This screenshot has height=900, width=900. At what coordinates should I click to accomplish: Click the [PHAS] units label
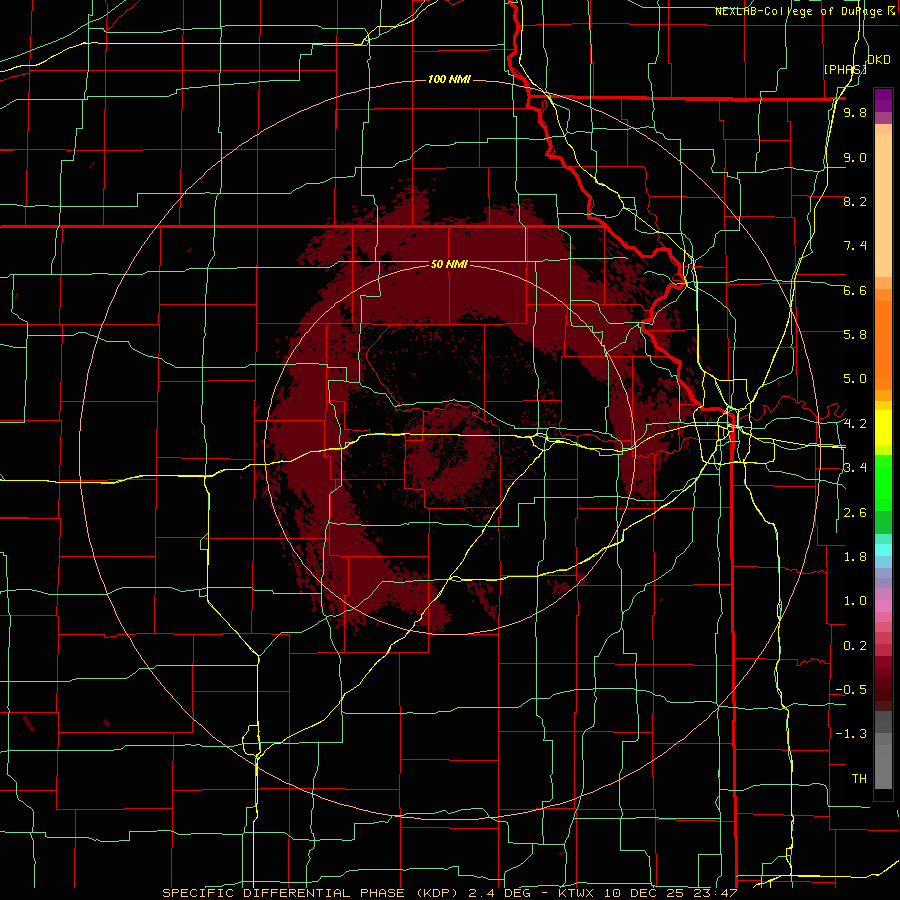coord(845,69)
